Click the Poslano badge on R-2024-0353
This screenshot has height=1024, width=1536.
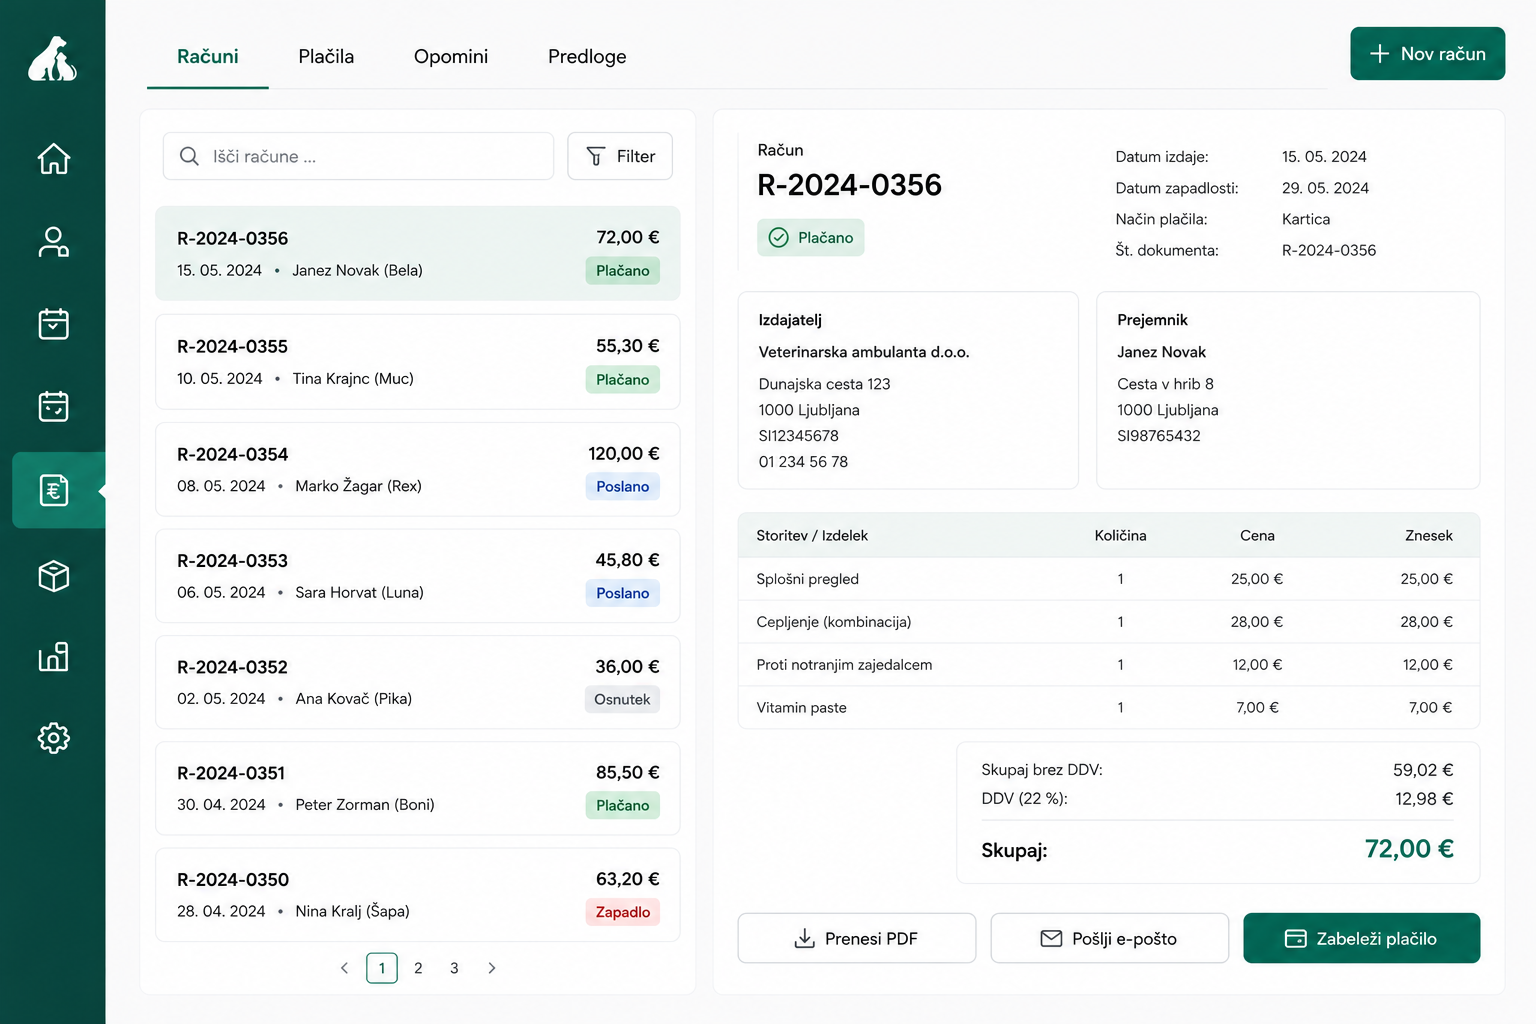[x=622, y=593]
